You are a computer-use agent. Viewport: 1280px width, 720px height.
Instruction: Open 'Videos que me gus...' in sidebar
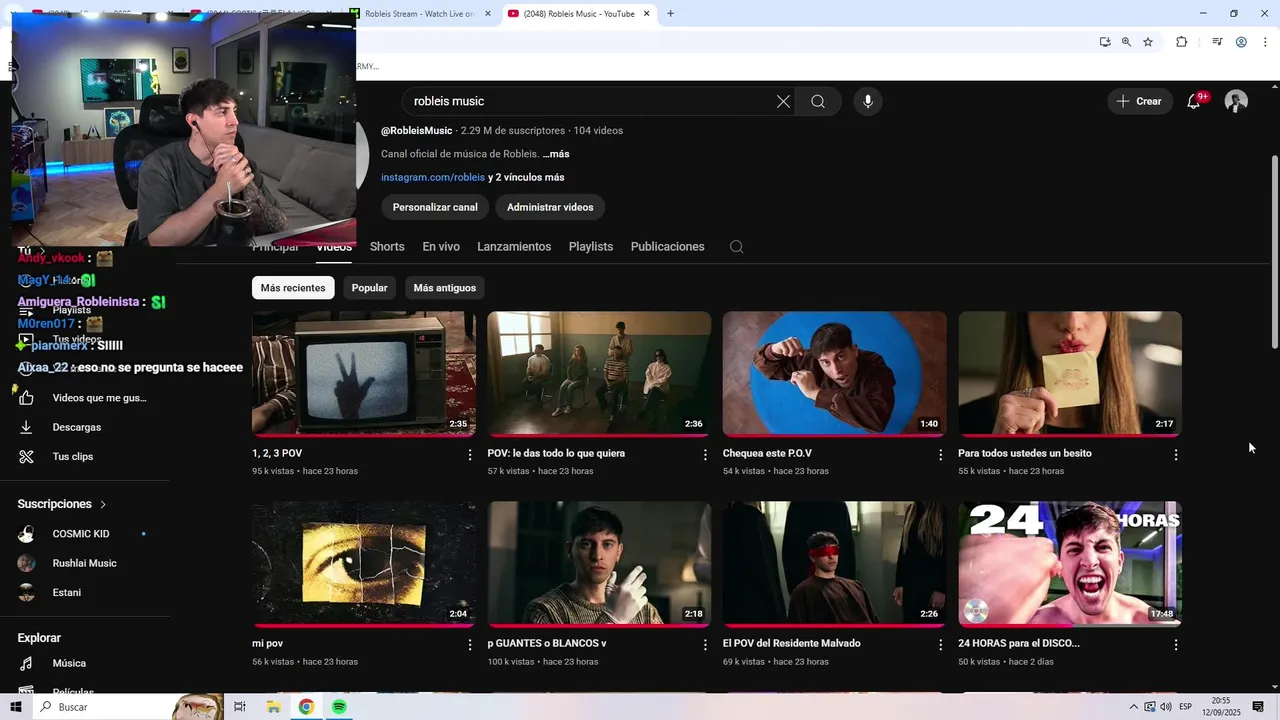(86, 398)
